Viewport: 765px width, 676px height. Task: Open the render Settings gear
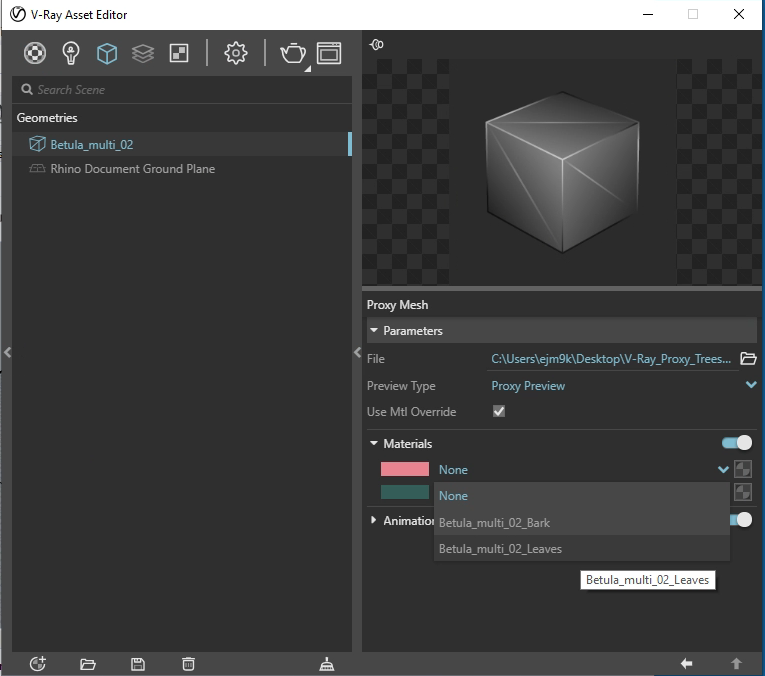pos(236,53)
